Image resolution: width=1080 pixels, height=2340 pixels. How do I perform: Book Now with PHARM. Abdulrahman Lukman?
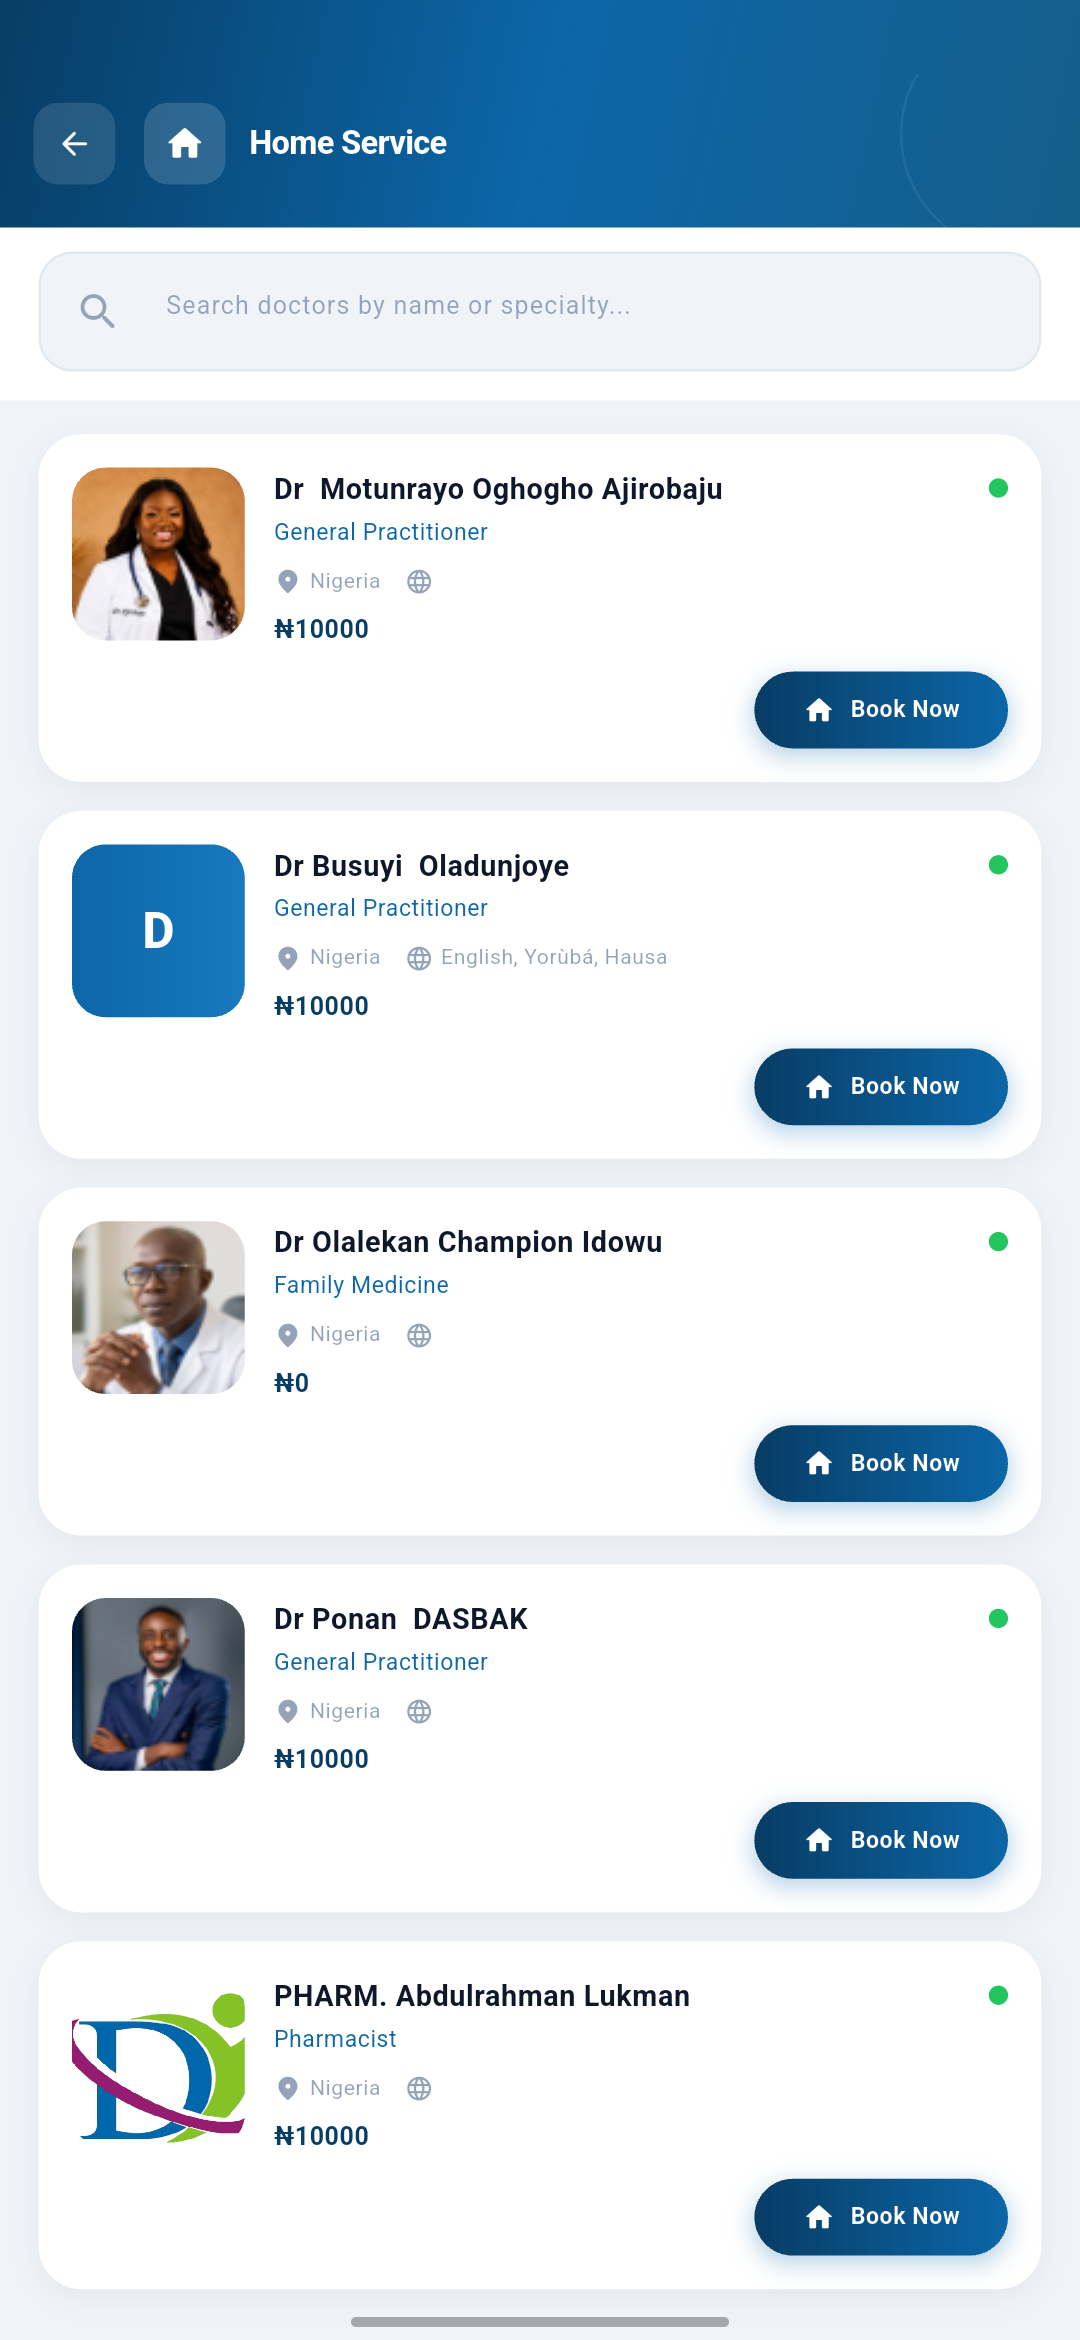(x=881, y=2217)
